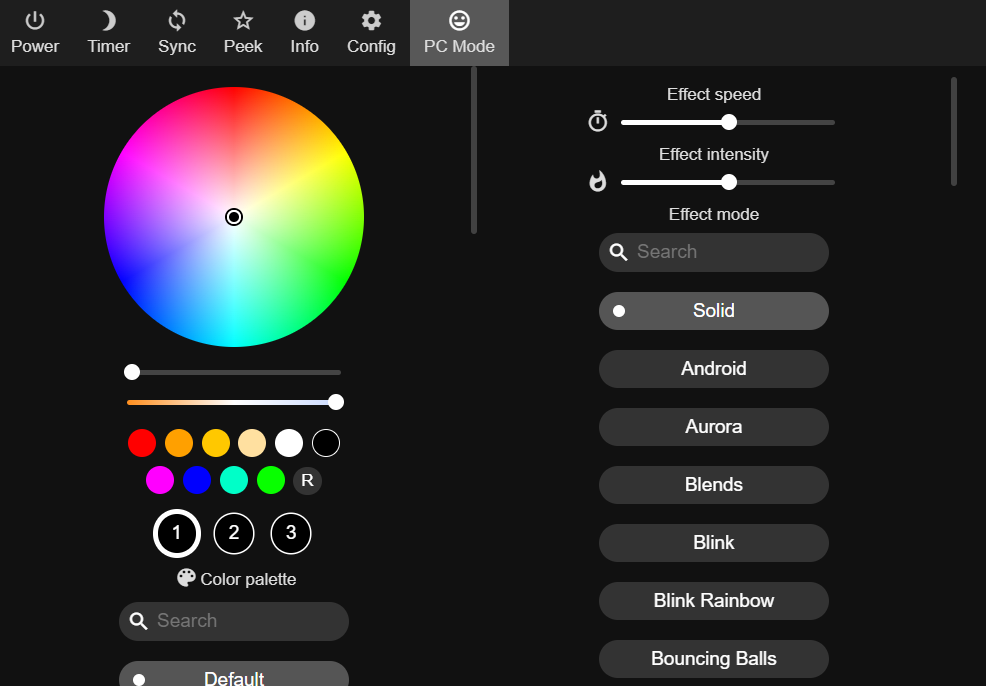The image size is (986, 686).
Task: Click the Effect speed slider handle
Action: point(729,122)
